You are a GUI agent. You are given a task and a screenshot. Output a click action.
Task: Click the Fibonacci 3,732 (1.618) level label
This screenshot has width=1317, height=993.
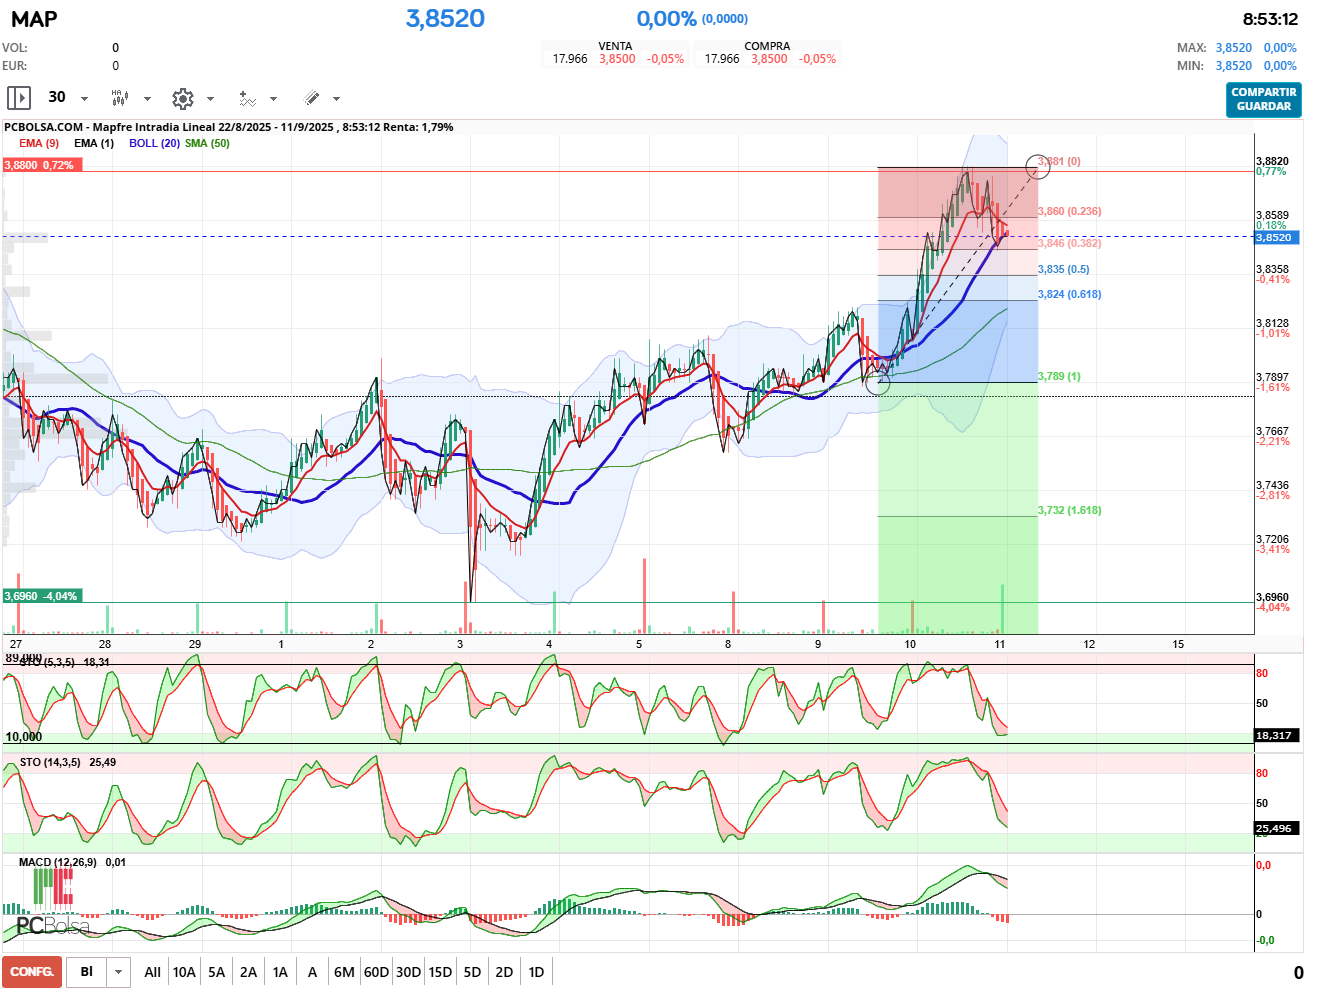click(1070, 510)
